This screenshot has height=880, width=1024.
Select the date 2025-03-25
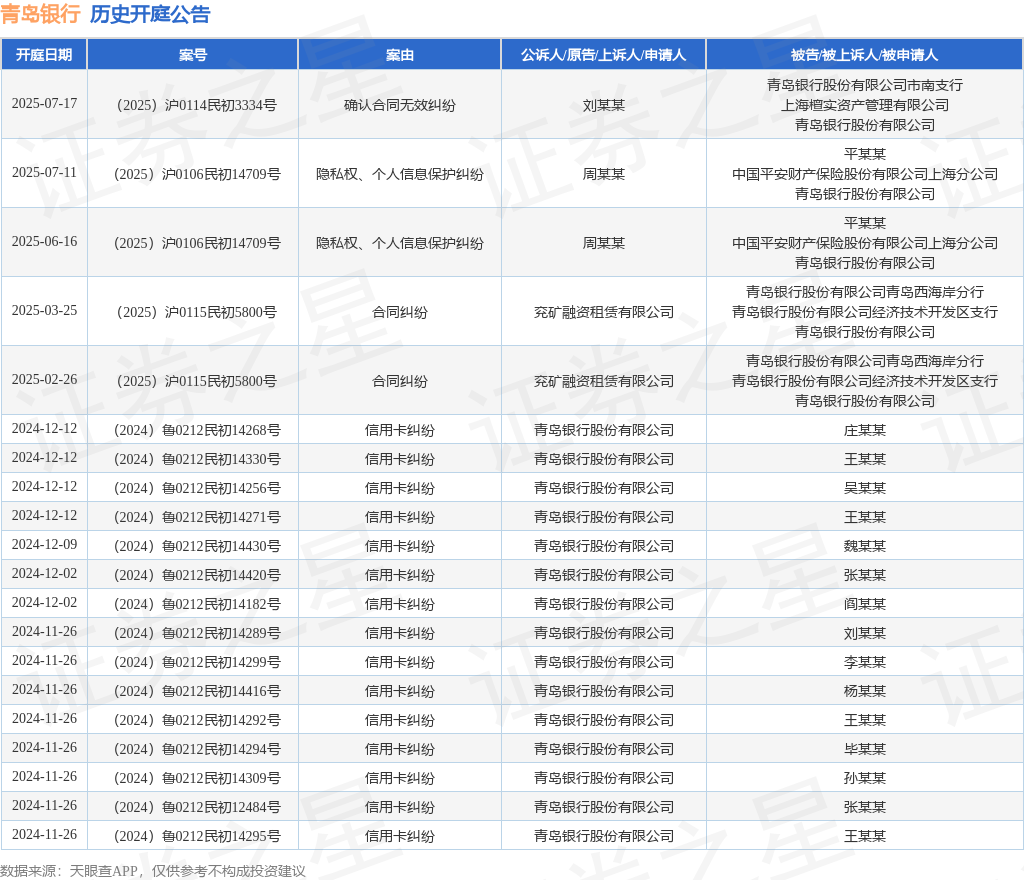click(44, 311)
